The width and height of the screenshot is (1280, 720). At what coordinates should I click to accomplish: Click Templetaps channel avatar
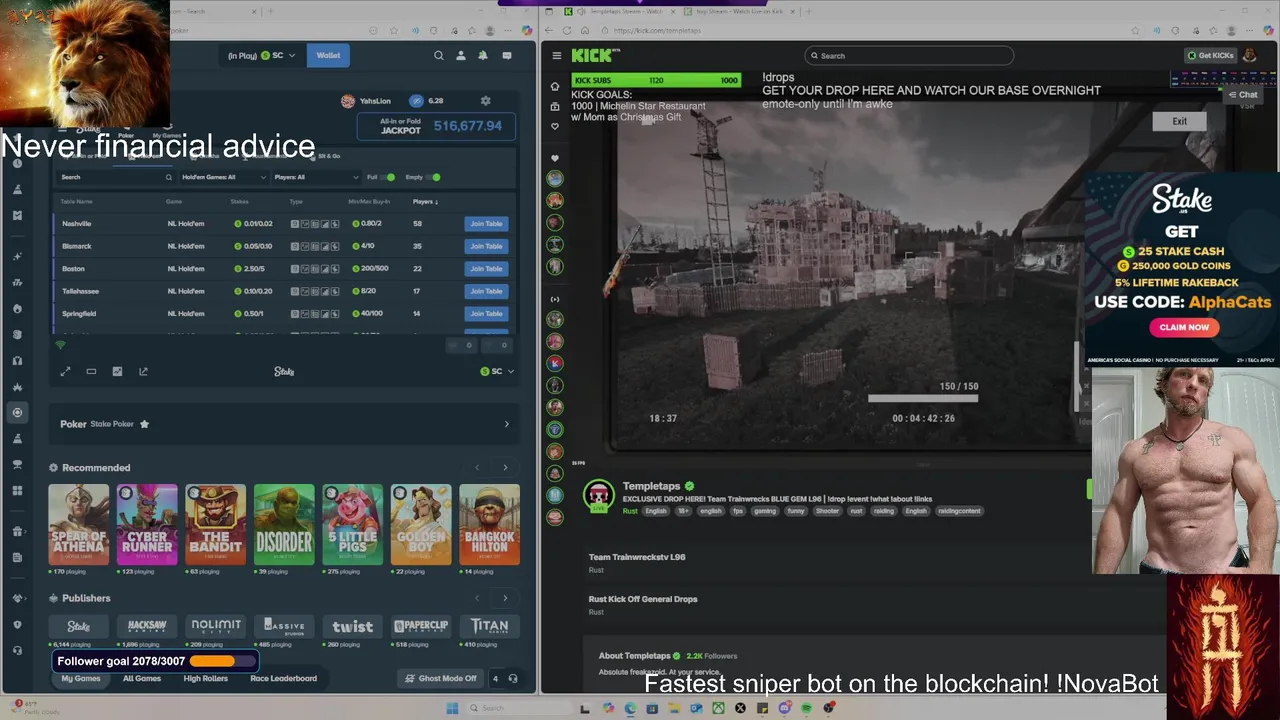click(598, 495)
